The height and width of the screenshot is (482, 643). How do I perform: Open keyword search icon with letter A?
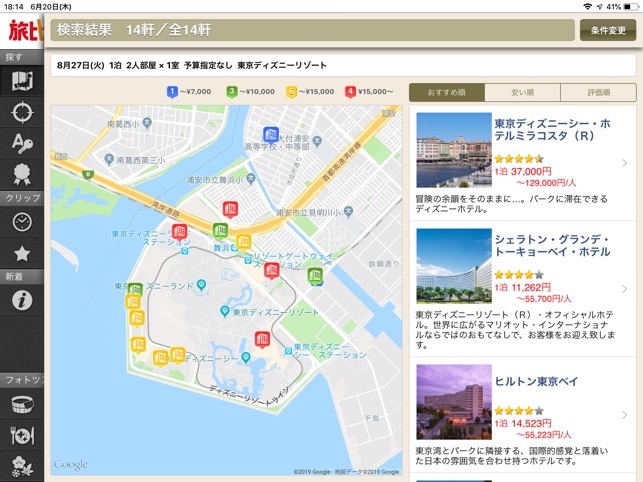coord(22,143)
